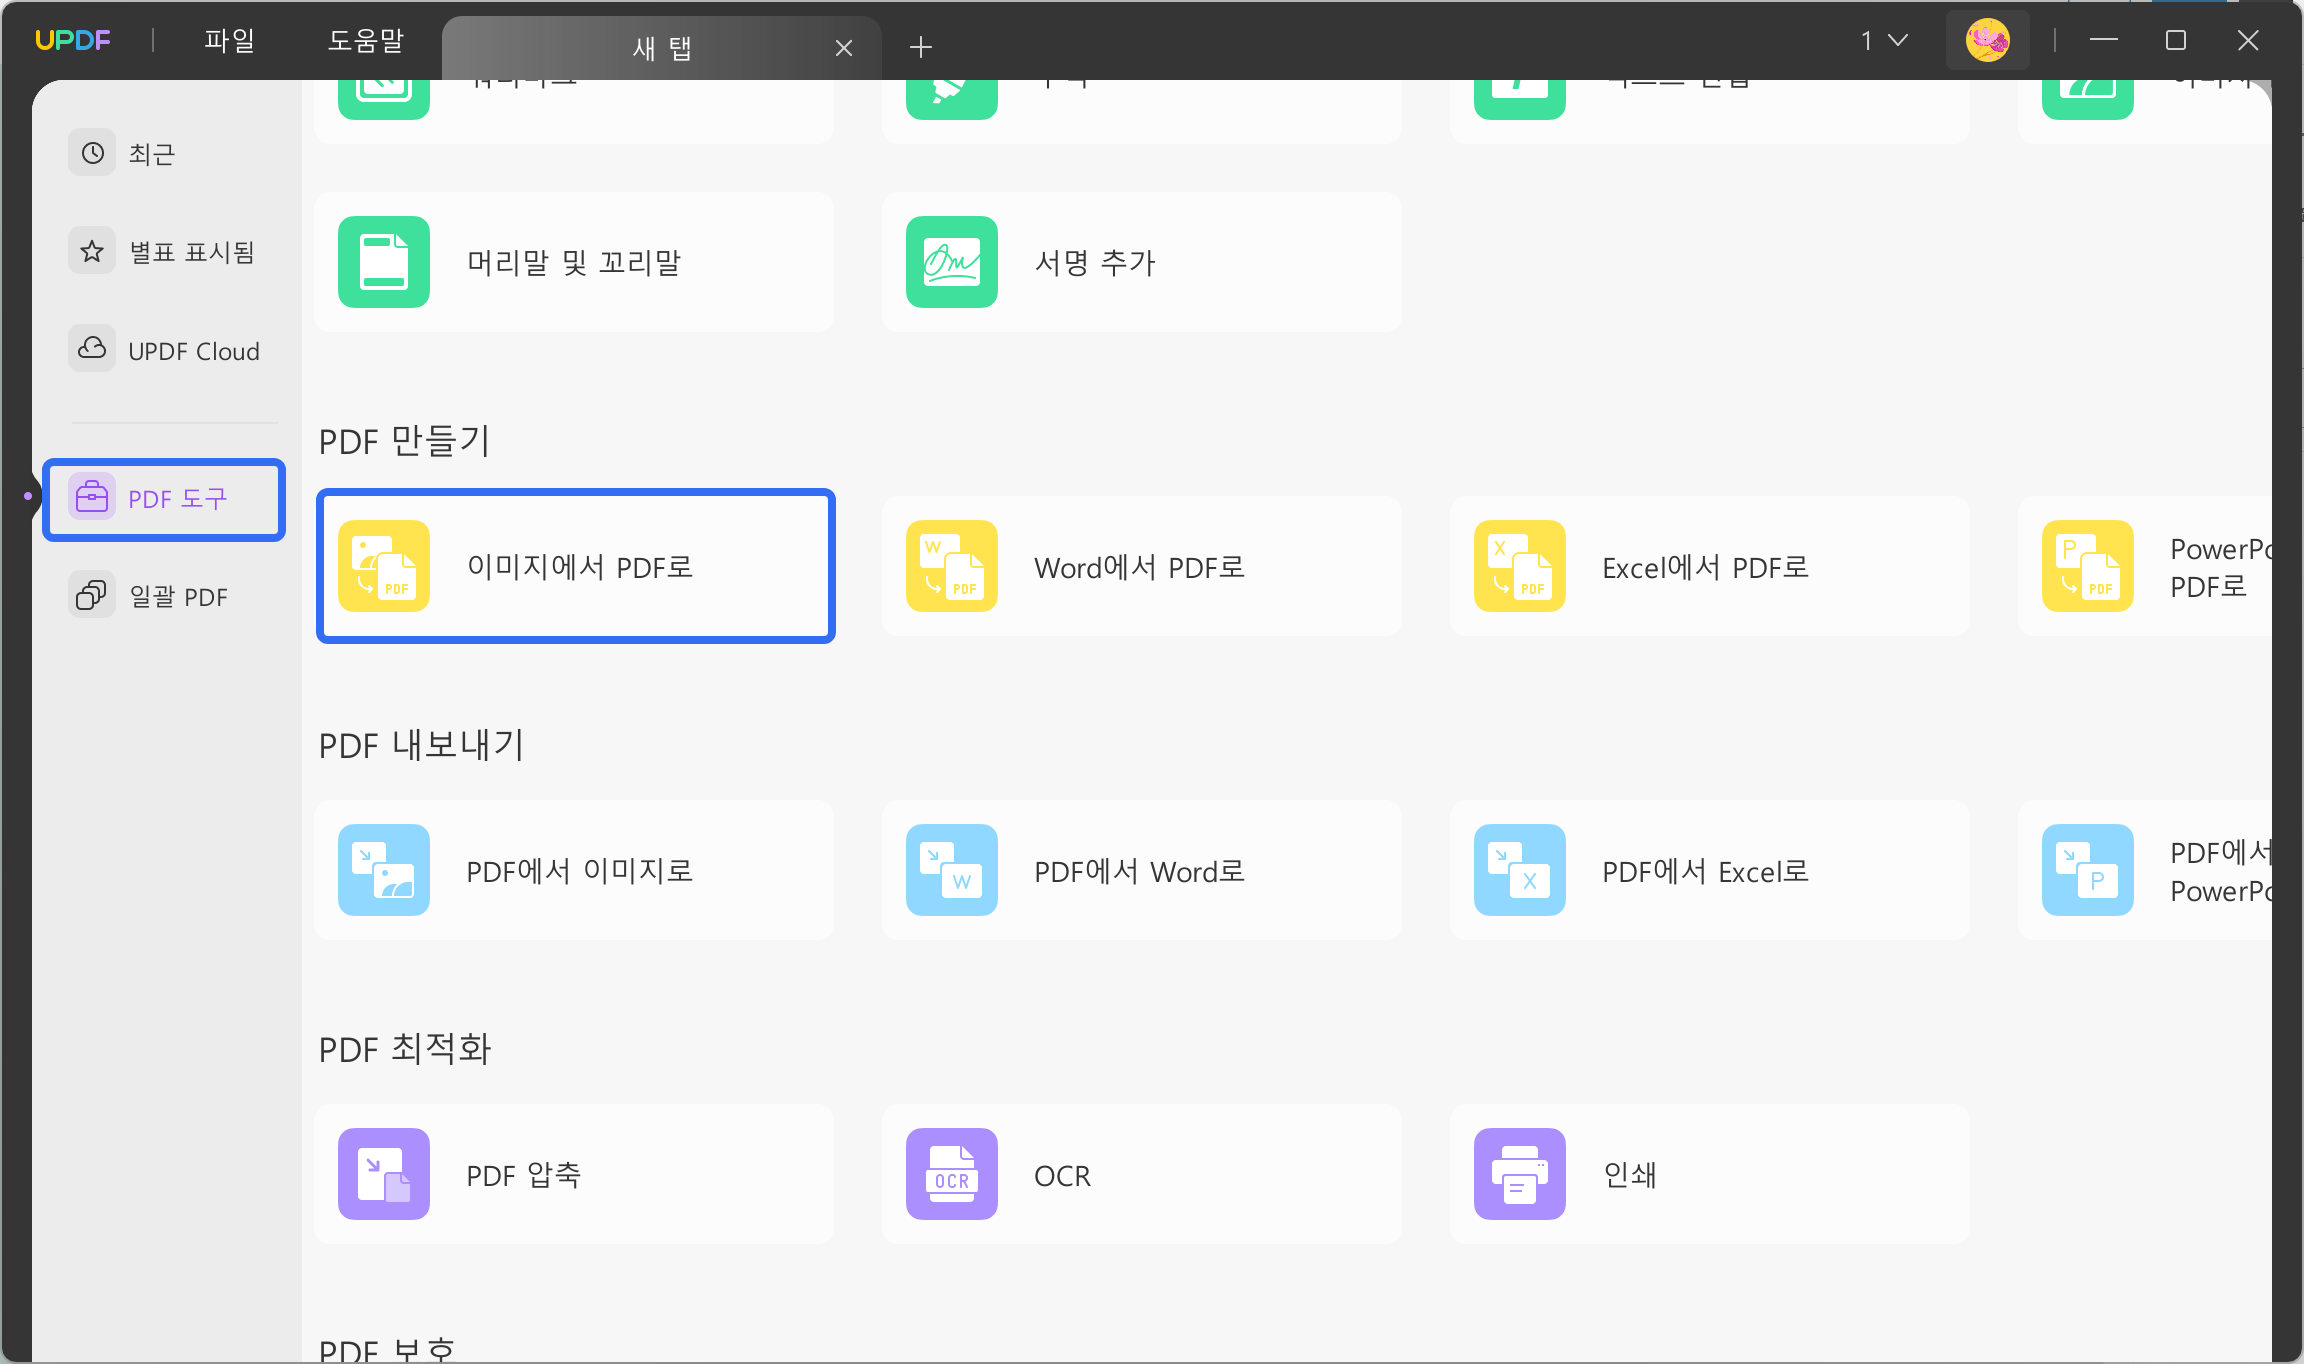Open the PDF compress icon

point(383,1174)
